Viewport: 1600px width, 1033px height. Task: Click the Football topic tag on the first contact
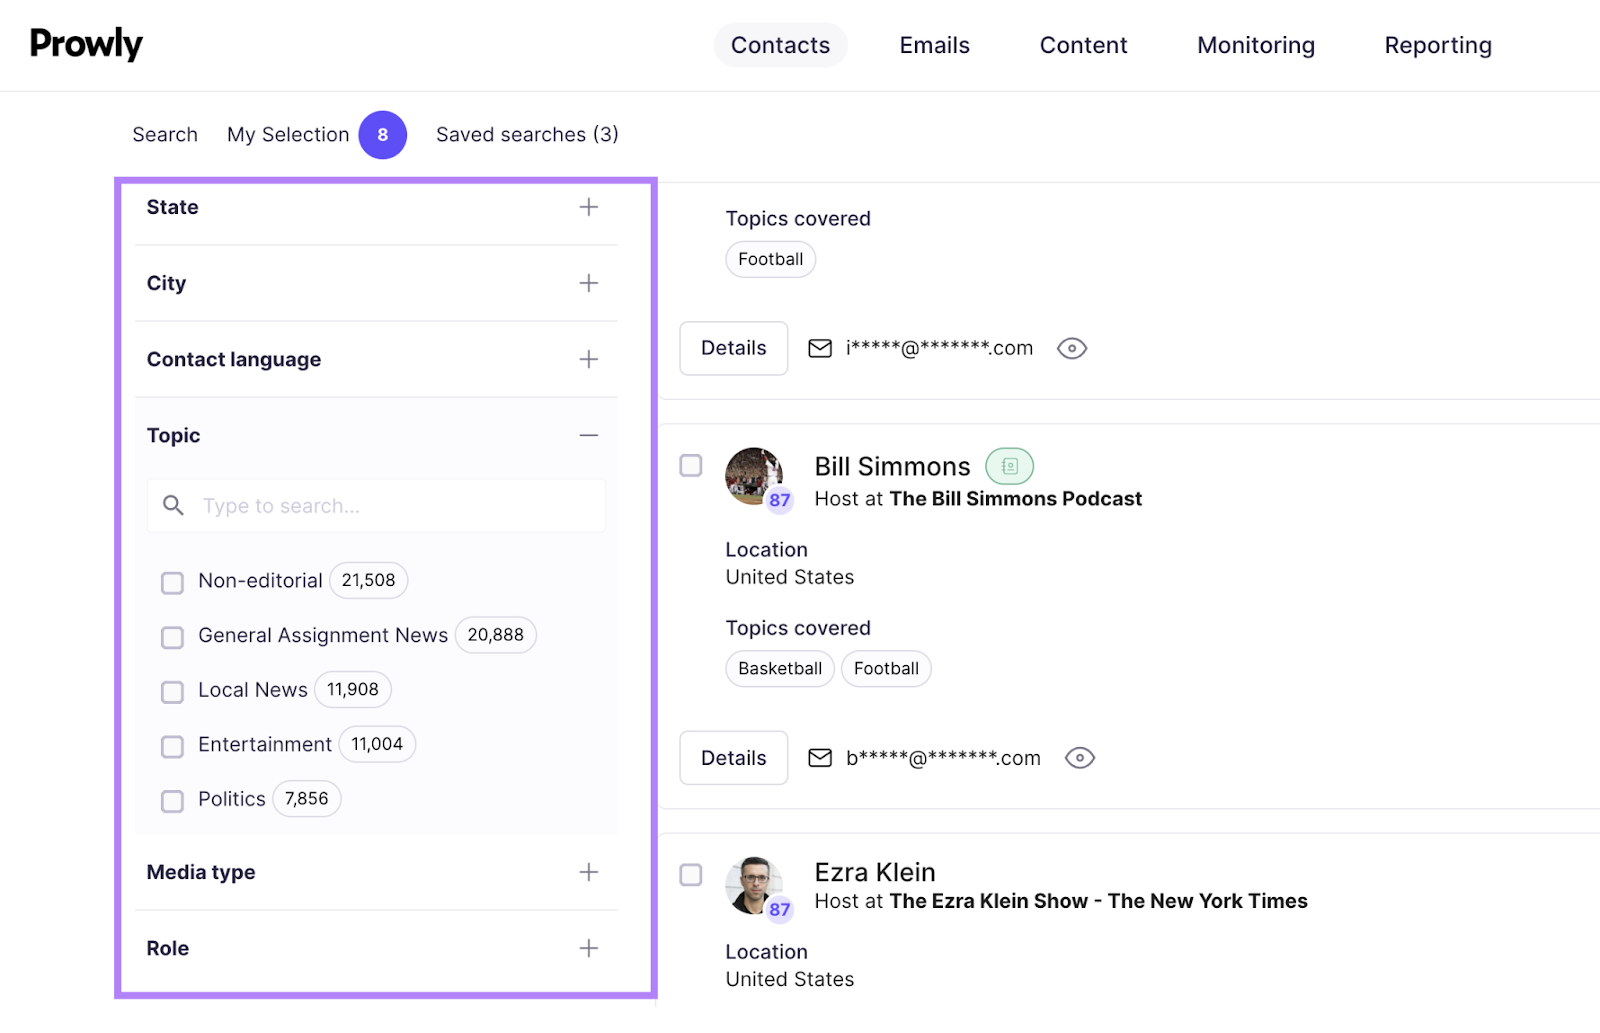(770, 259)
